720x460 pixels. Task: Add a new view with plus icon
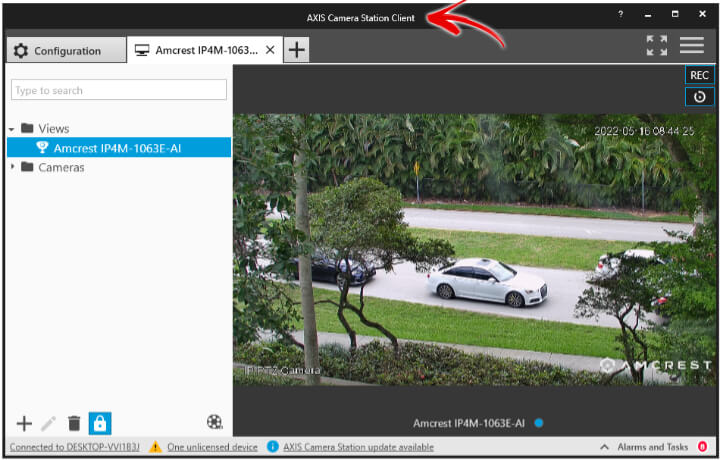click(x=25, y=424)
